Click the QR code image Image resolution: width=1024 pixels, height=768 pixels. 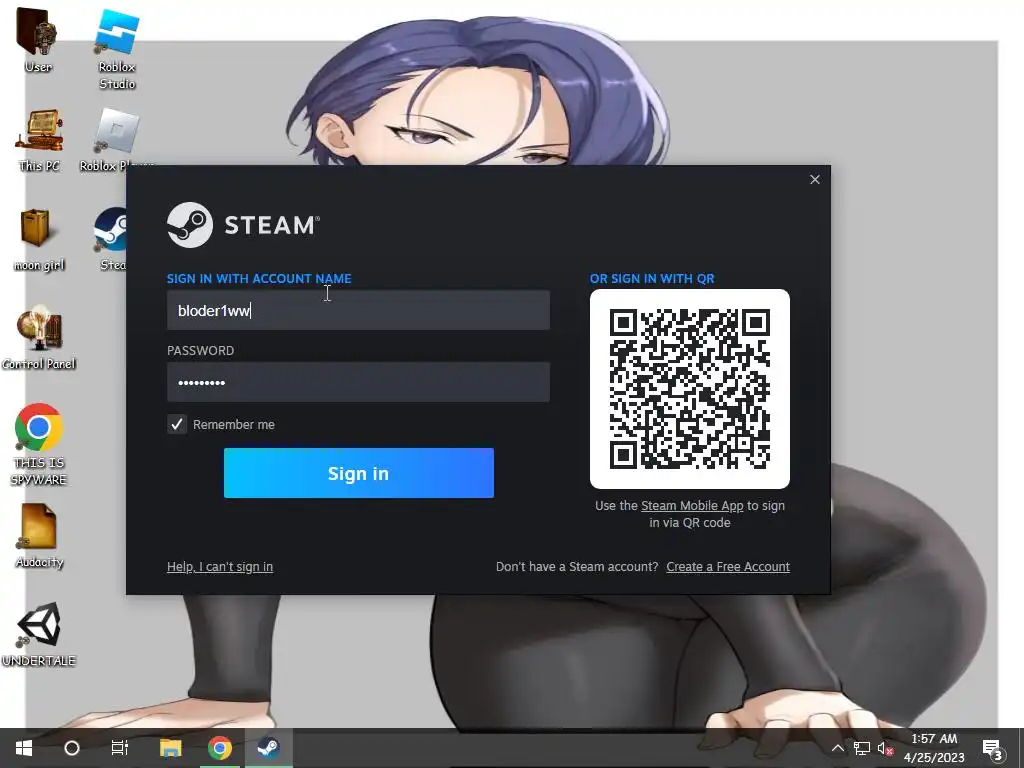point(690,389)
